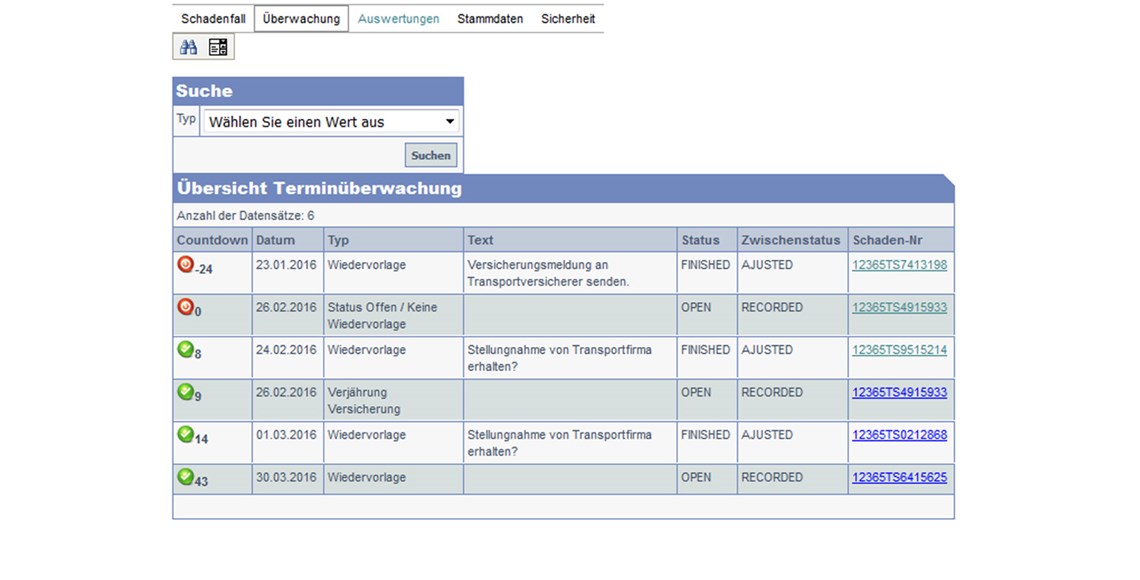The image size is (1140, 580).
Task: Follow the 12365TS0212868 claim number link
Action: coord(899,435)
